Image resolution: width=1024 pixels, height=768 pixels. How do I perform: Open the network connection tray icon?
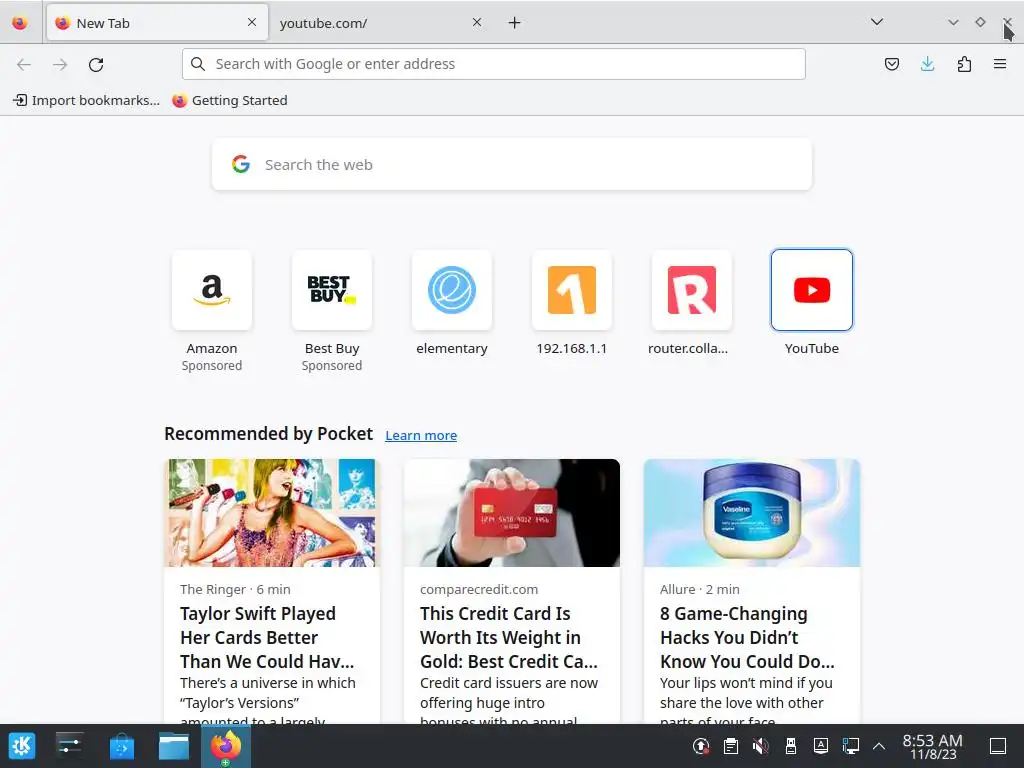(x=850, y=746)
